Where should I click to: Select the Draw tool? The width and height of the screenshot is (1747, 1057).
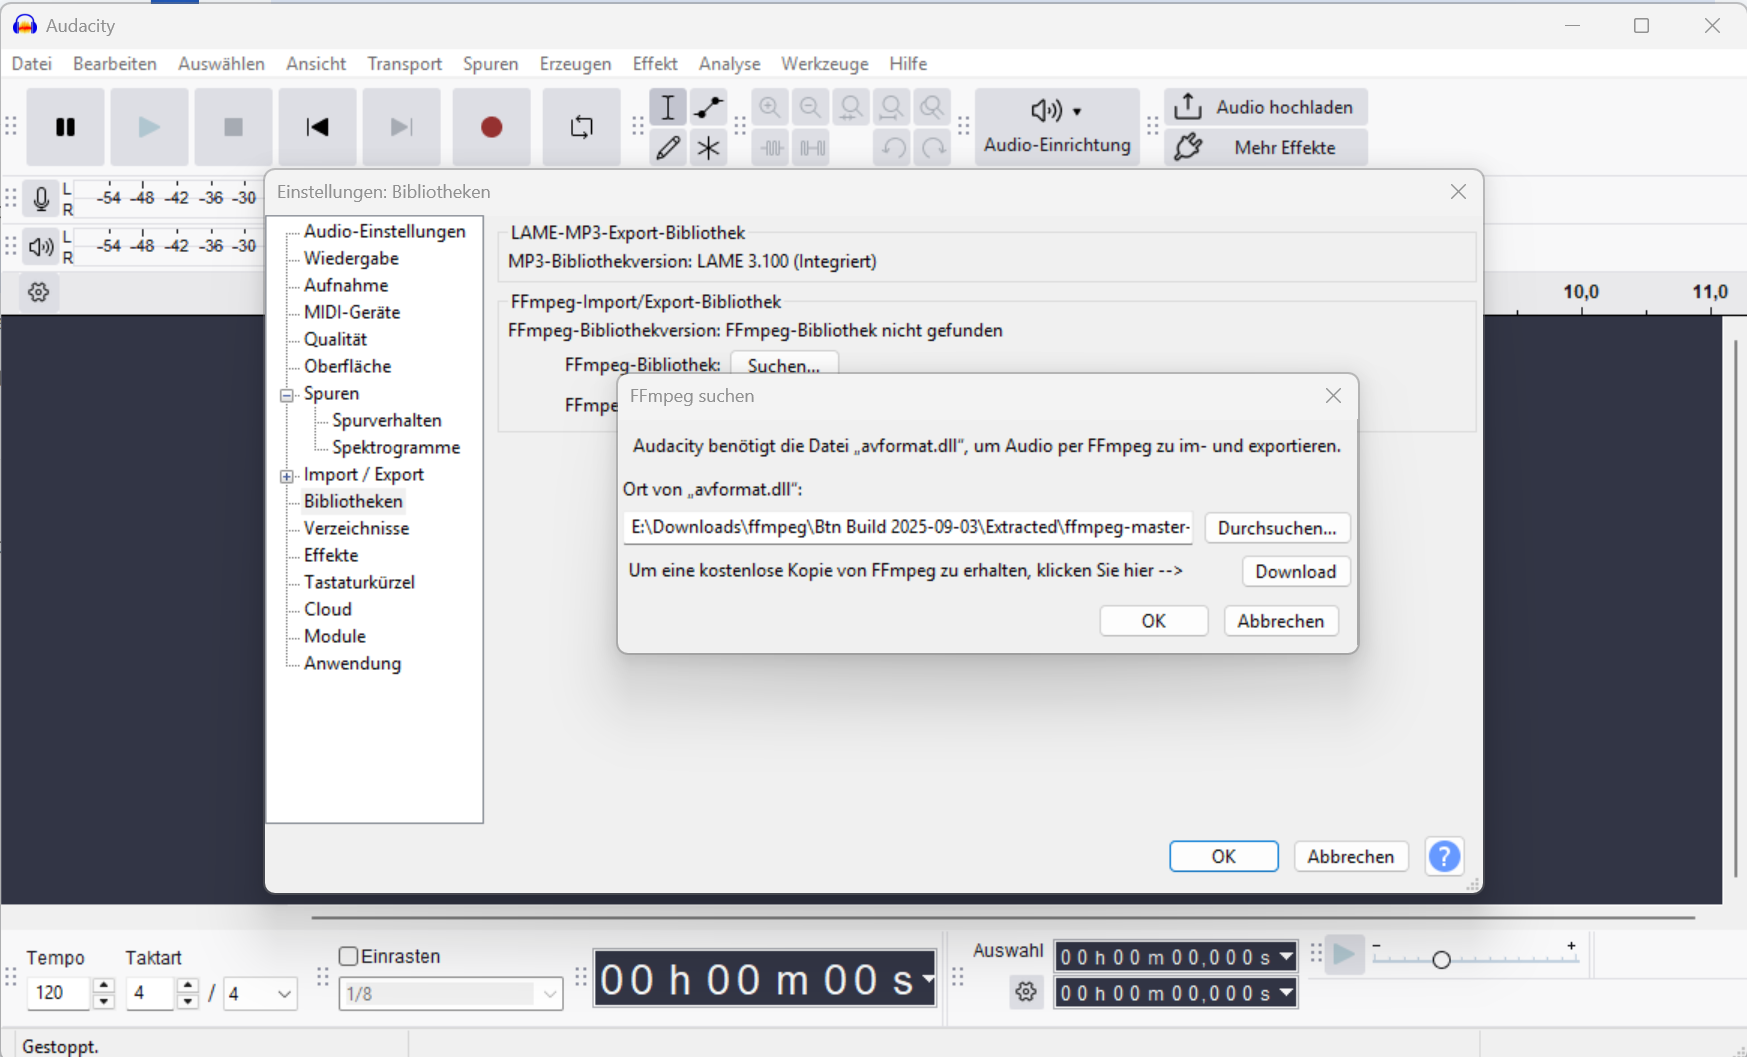(668, 147)
